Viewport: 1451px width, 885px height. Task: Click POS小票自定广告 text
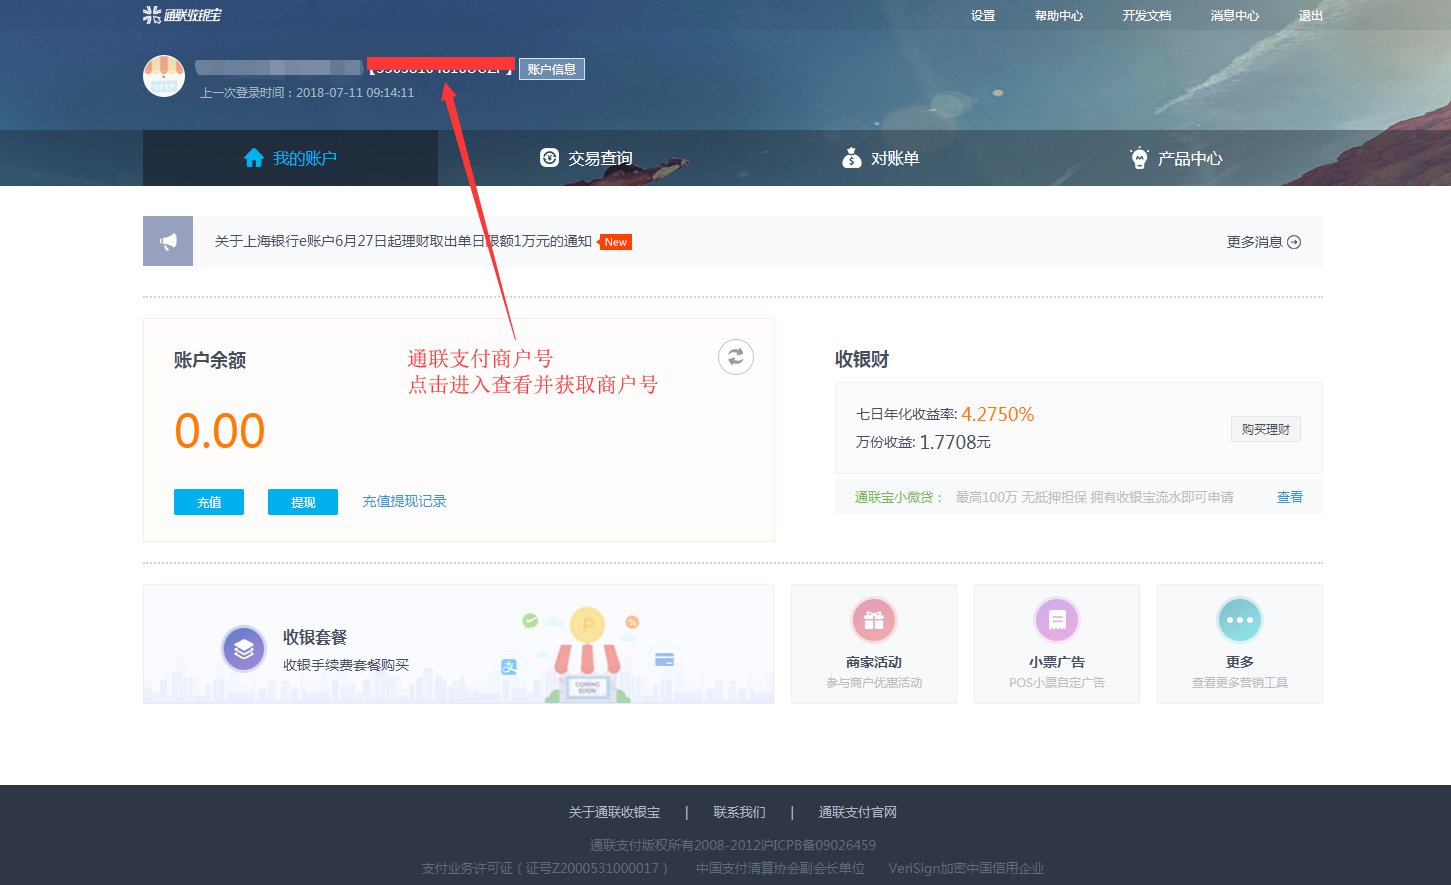(x=1057, y=683)
